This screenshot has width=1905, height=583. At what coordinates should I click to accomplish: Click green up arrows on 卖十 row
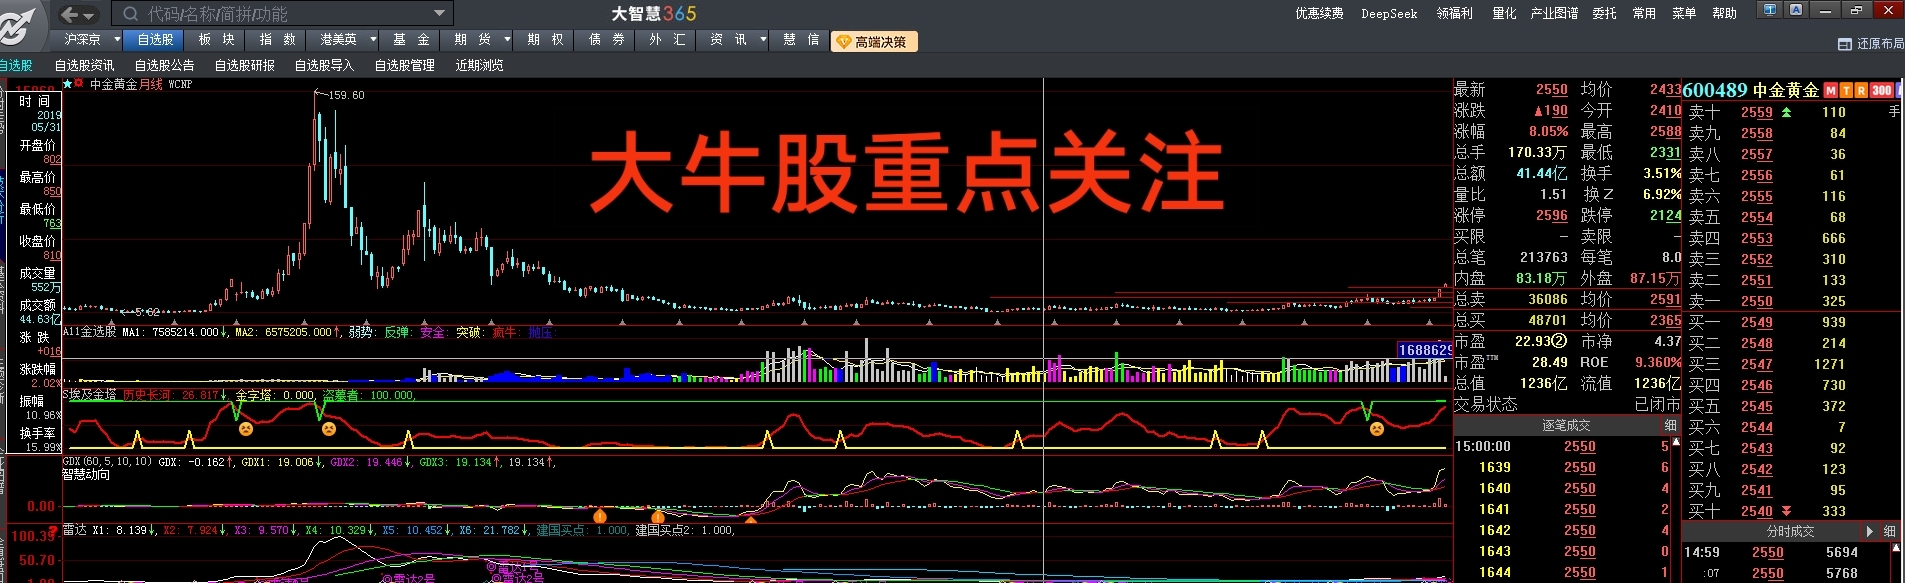pos(1787,112)
